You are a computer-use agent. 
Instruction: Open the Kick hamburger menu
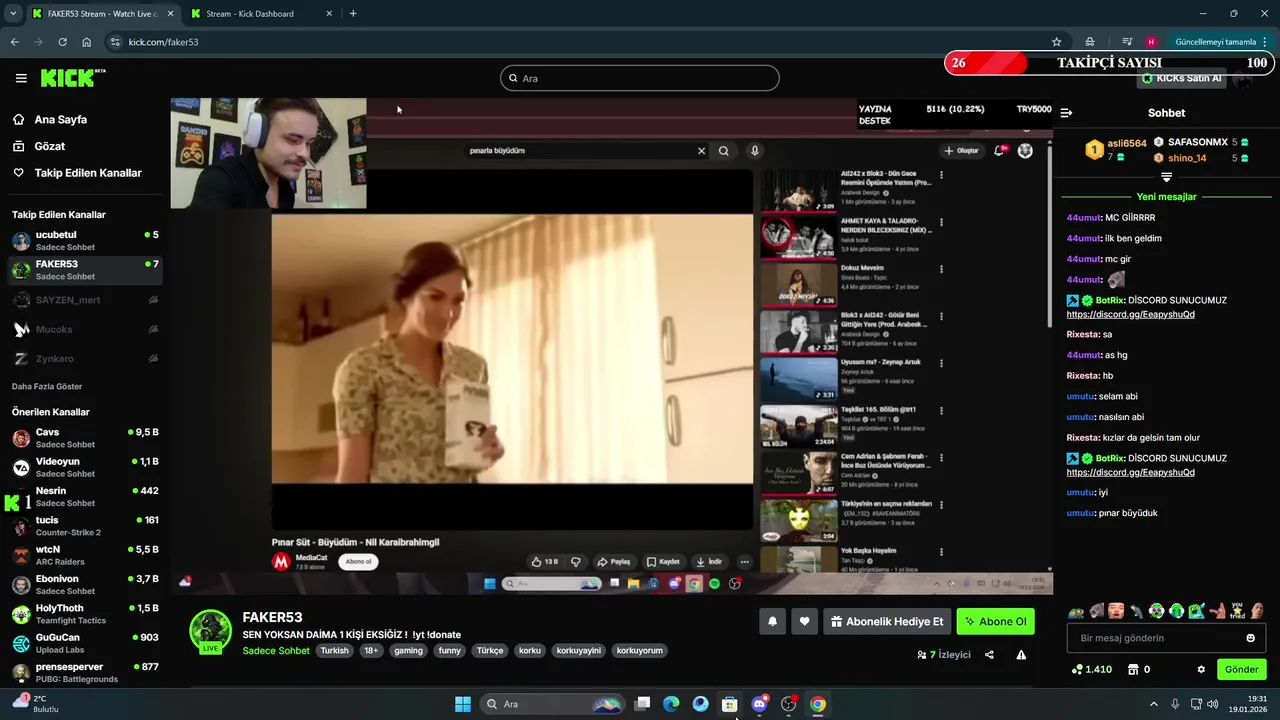(21, 78)
